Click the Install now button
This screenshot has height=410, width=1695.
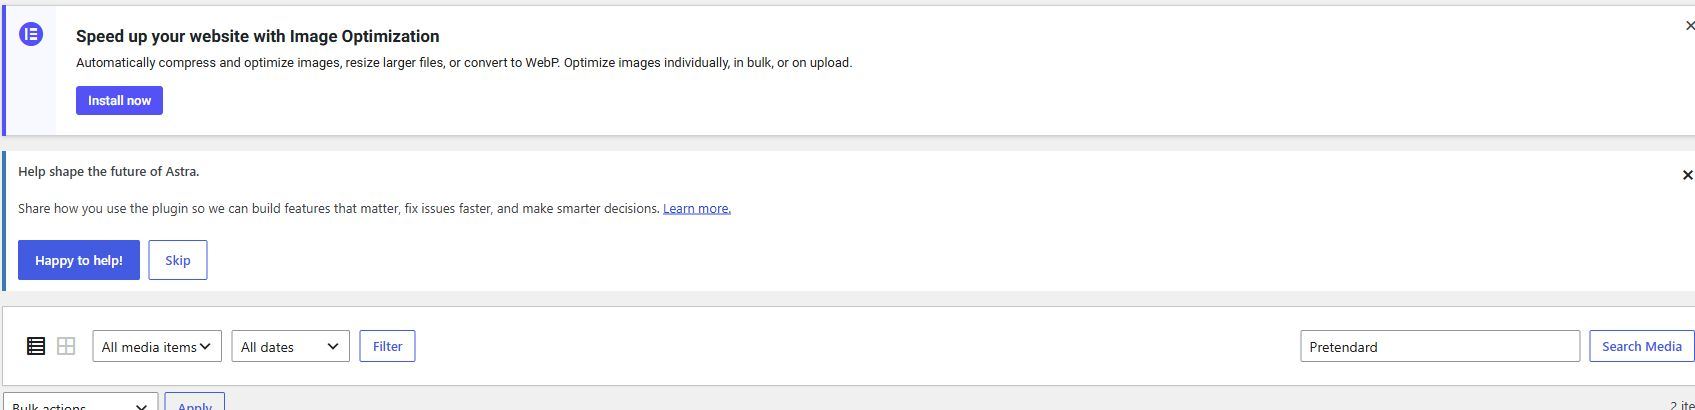119,100
